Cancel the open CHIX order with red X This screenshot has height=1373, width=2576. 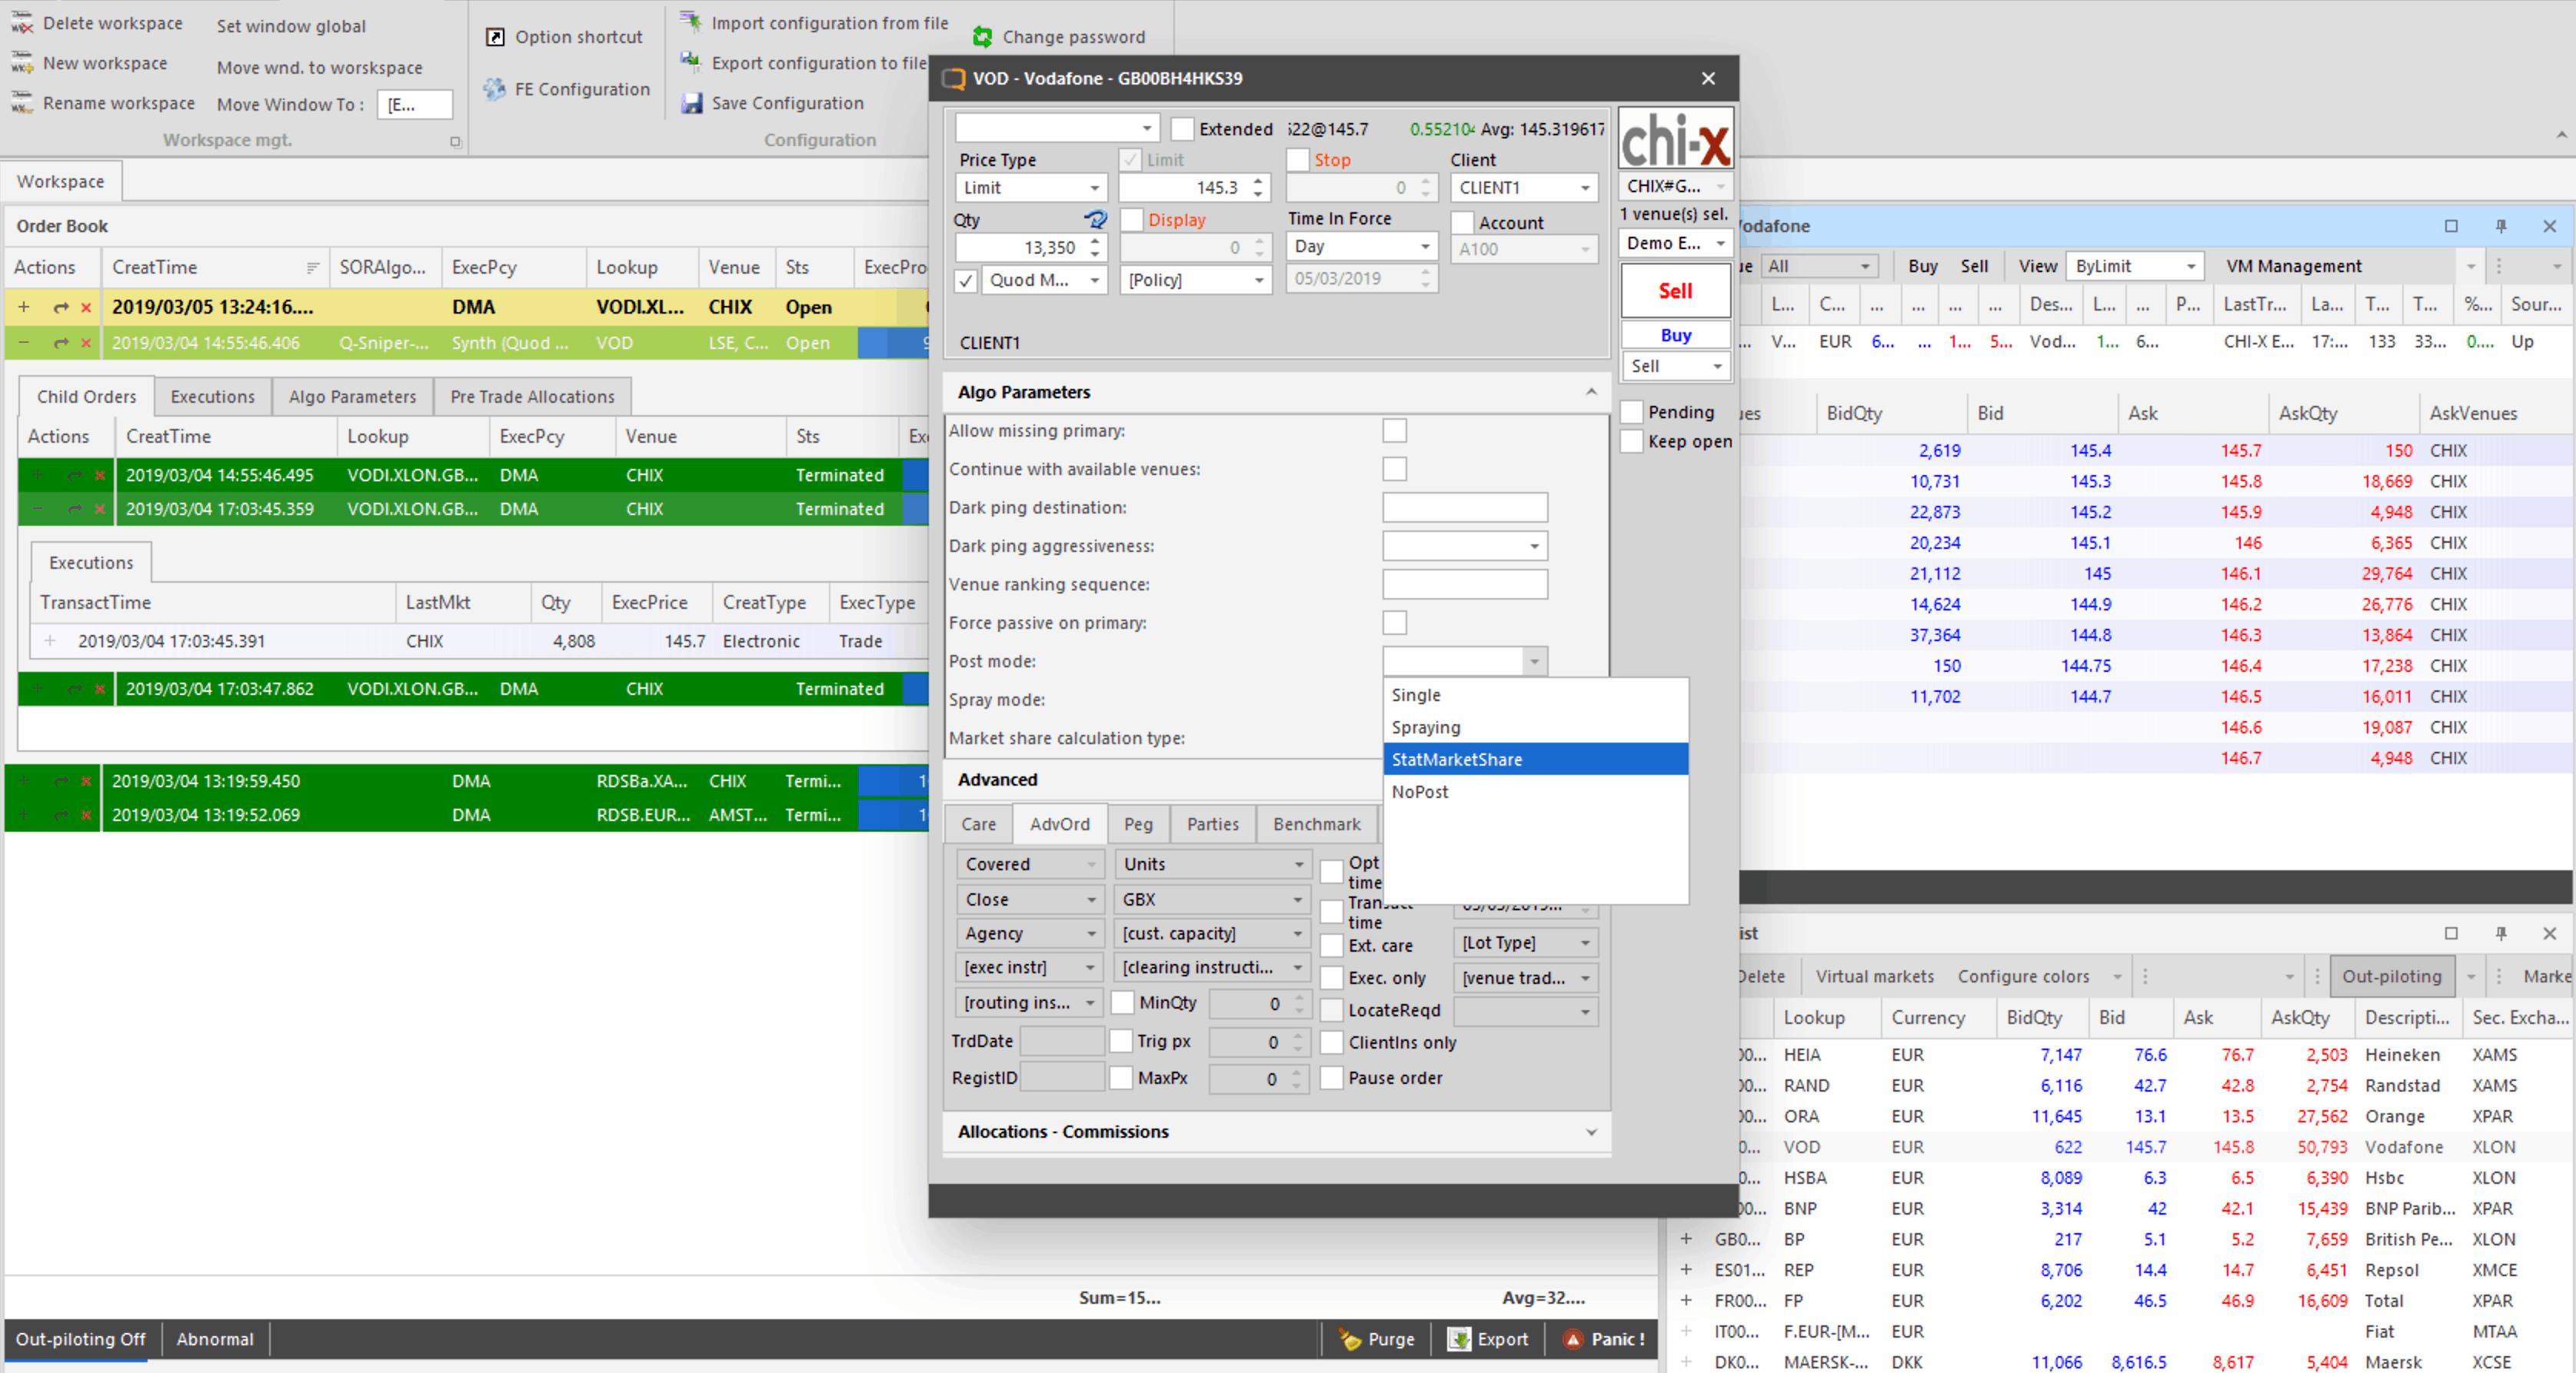86,307
